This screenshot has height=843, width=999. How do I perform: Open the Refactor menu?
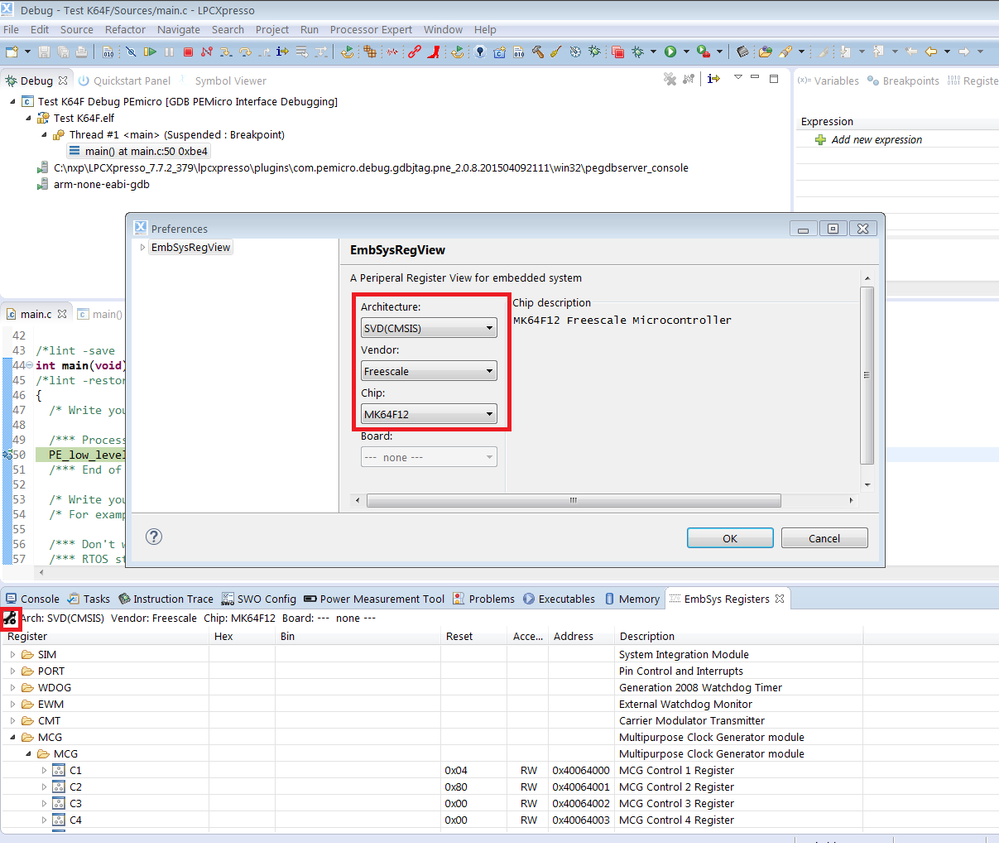125,29
